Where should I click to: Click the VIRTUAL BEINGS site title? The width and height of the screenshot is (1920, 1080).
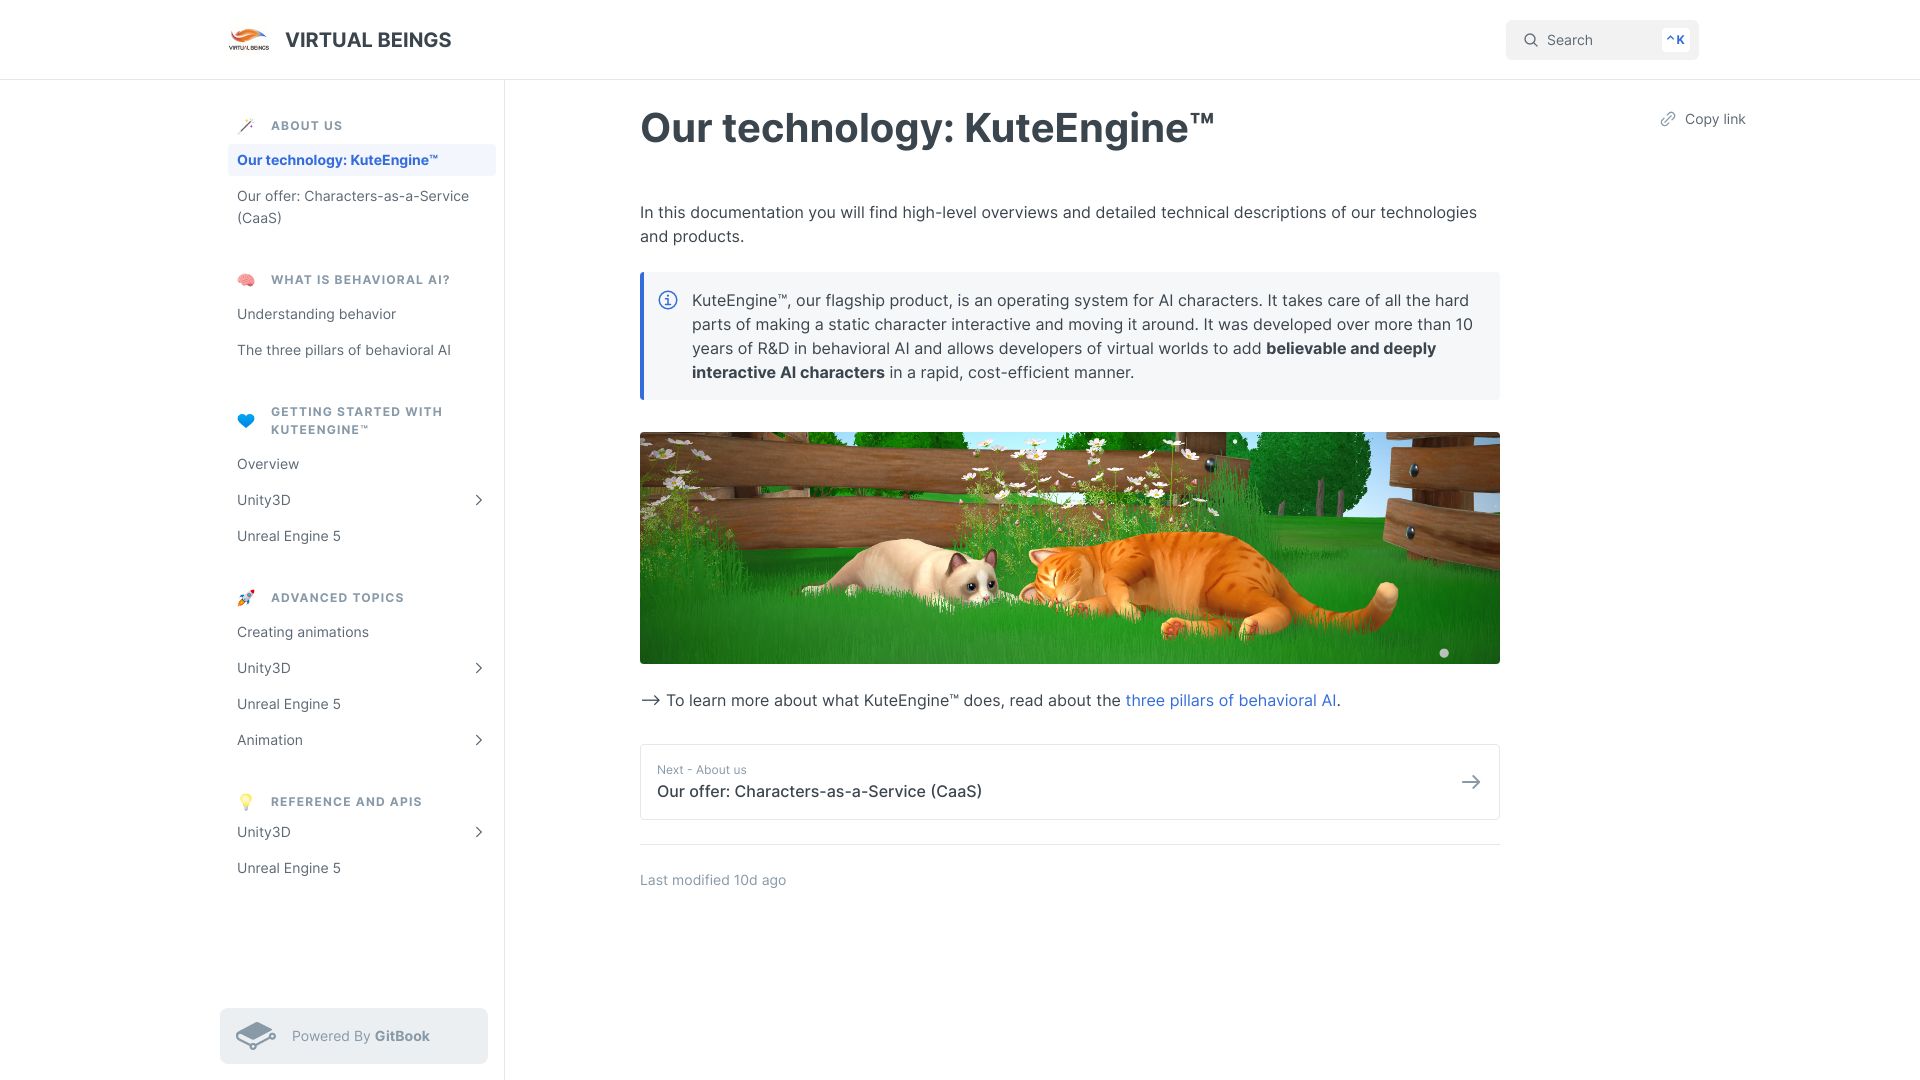[x=368, y=40]
